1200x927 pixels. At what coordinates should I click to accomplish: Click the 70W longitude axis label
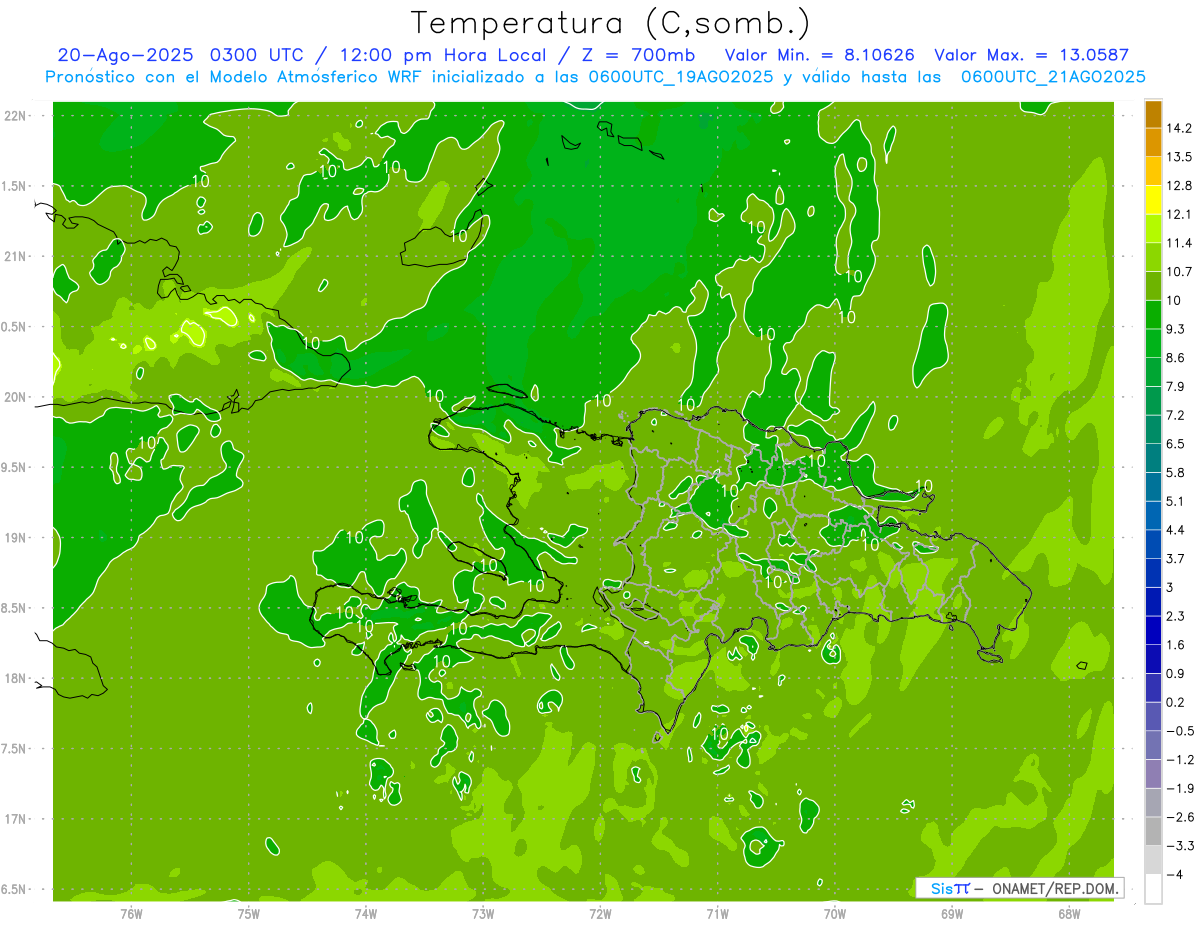[834, 913]
